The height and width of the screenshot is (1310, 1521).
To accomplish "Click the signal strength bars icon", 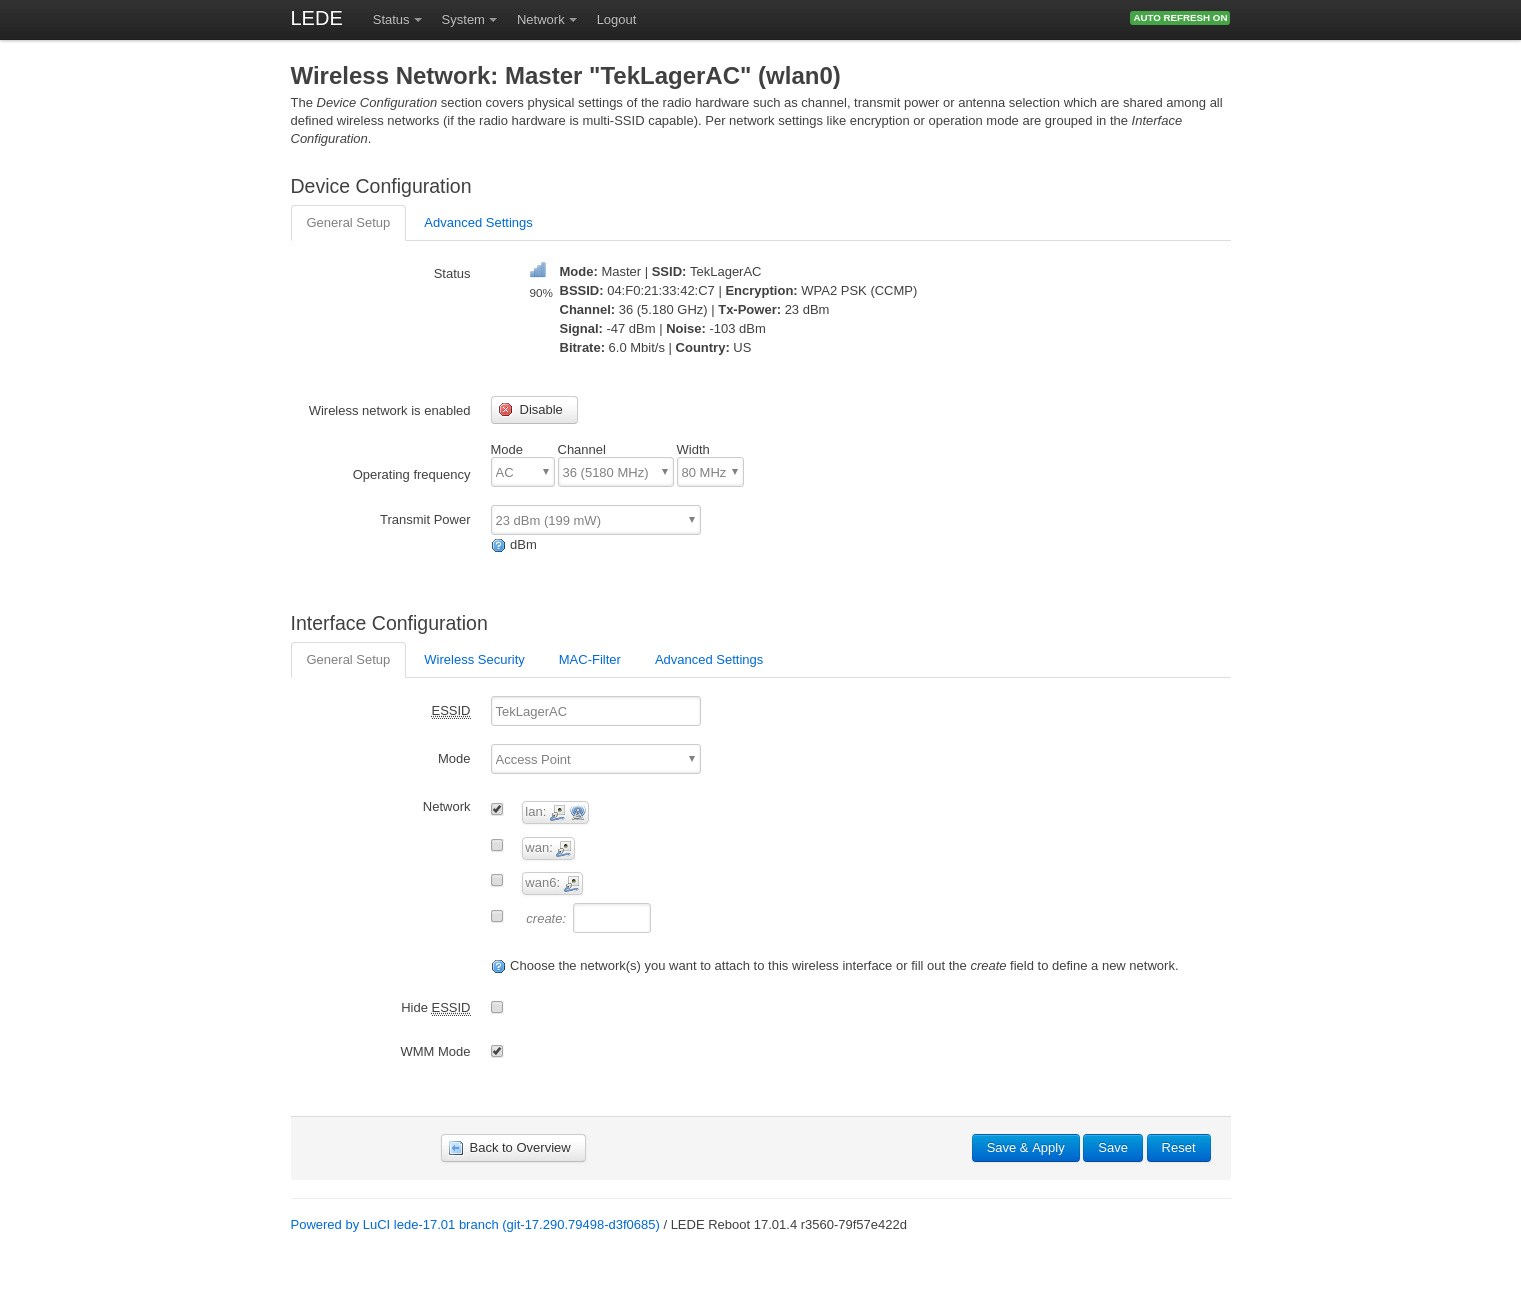I will [x=538, y=269].
